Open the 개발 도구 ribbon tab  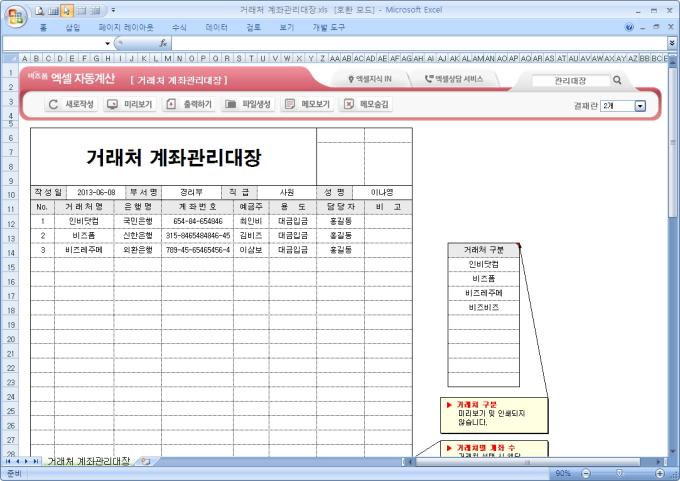pos(329,27)
